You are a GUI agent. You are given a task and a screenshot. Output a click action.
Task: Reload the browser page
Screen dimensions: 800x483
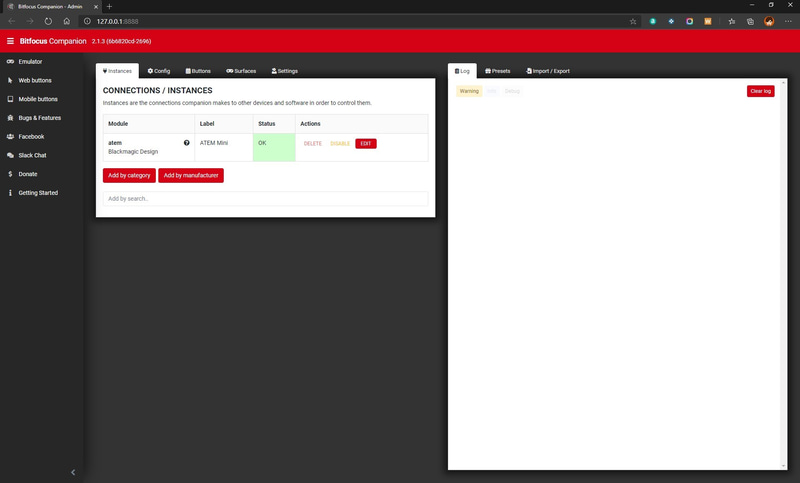pos(48,21)
